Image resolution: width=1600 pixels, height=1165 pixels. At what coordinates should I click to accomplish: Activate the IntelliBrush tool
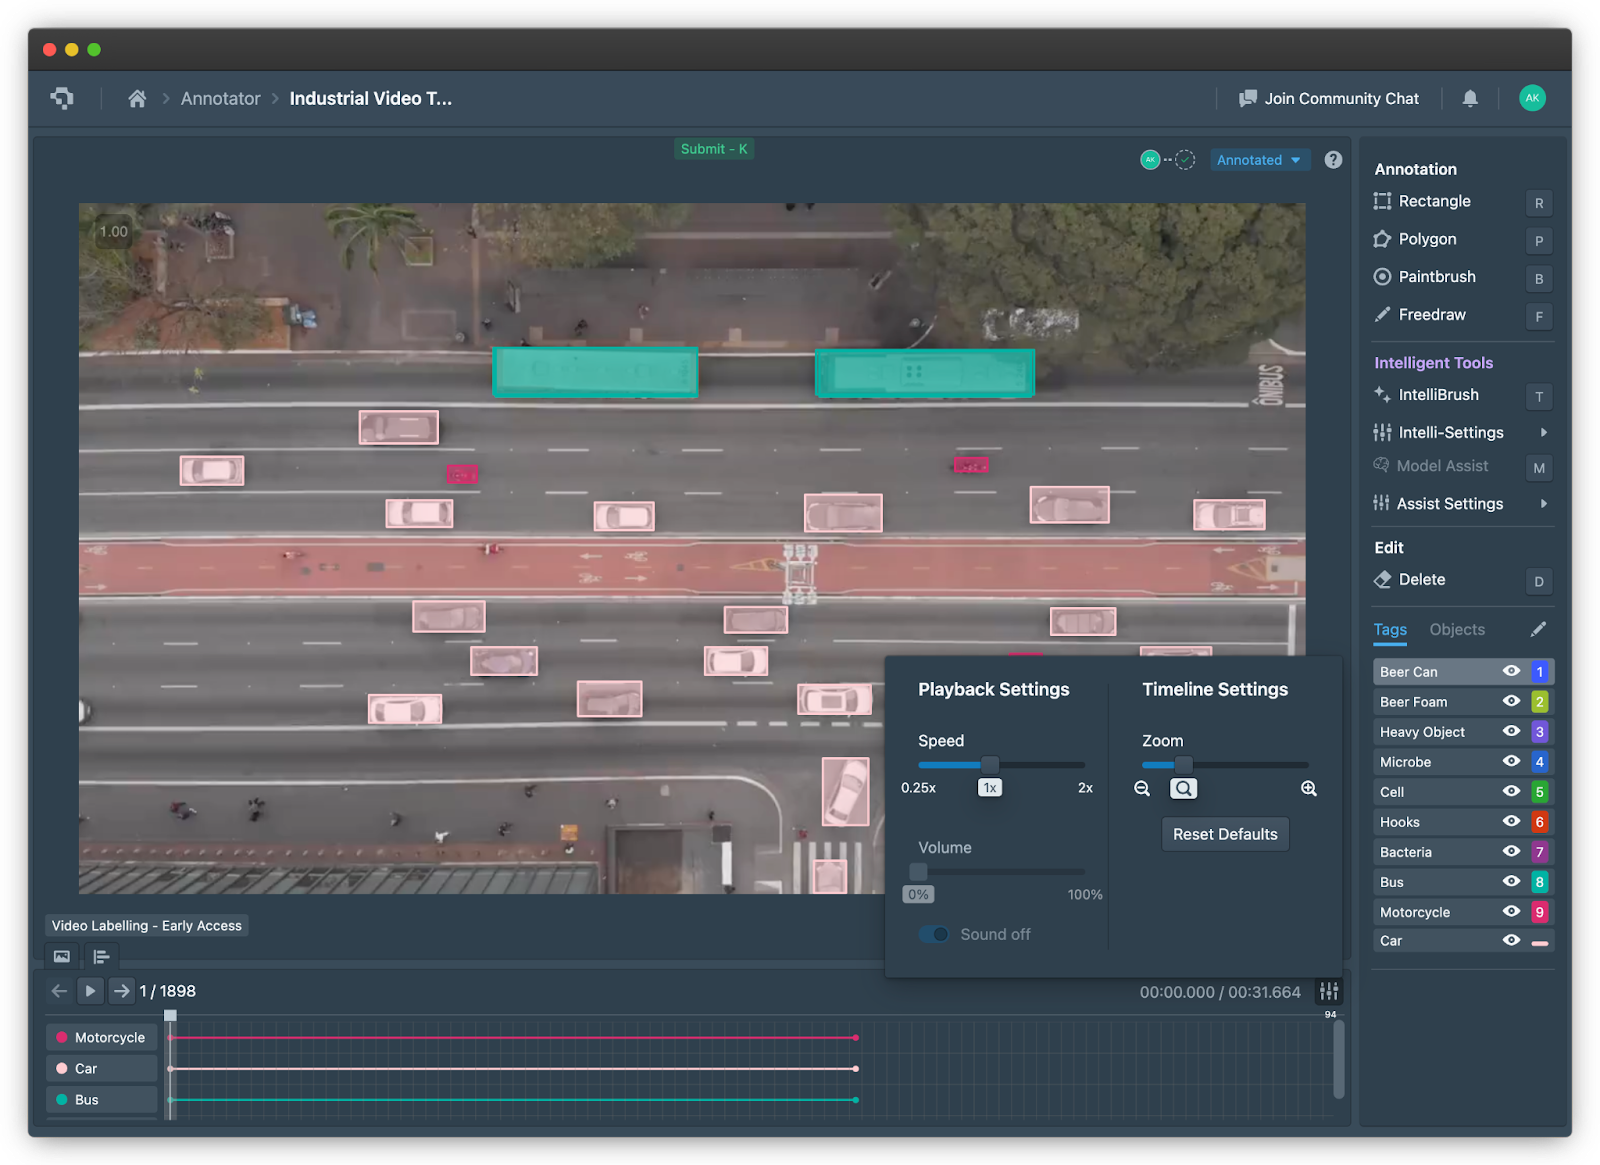point(1438,395)
